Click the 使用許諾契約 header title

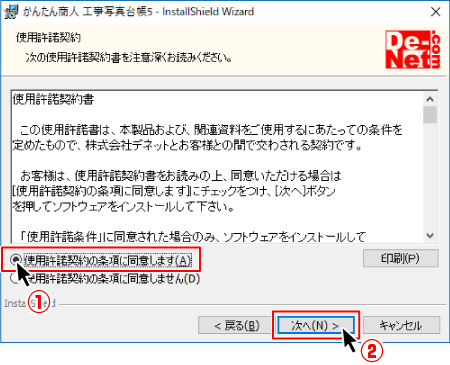(48, 38)
